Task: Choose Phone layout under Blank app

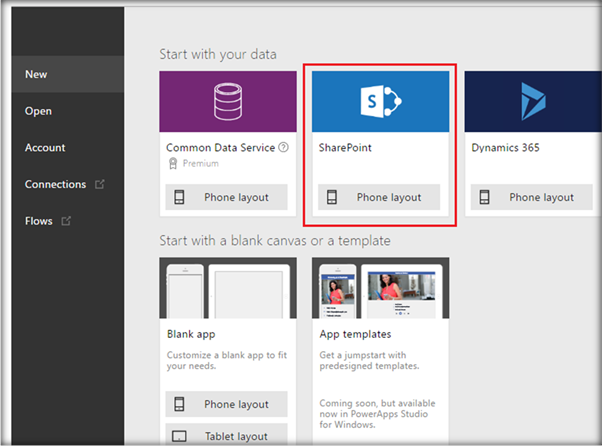Action: point(227,404)
